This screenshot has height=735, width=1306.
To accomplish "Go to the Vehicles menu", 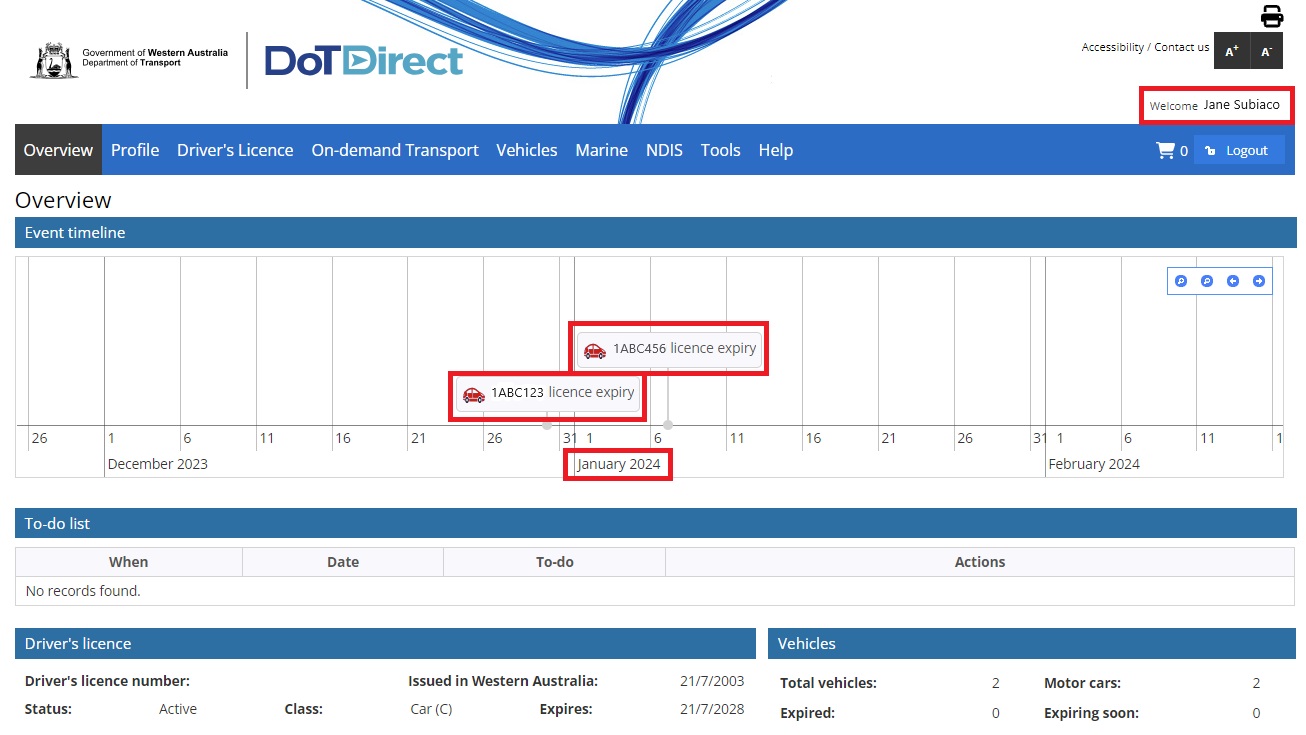I will (x=526, y=150).
